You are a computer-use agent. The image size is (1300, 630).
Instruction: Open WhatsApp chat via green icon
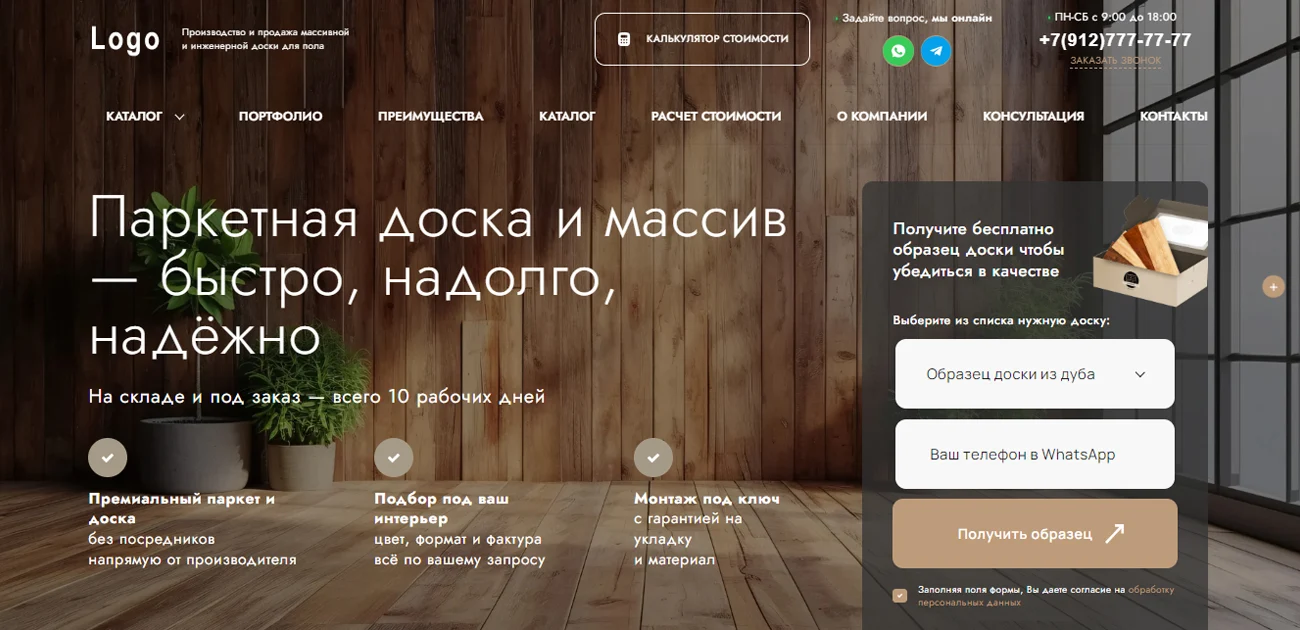point(898,51)
